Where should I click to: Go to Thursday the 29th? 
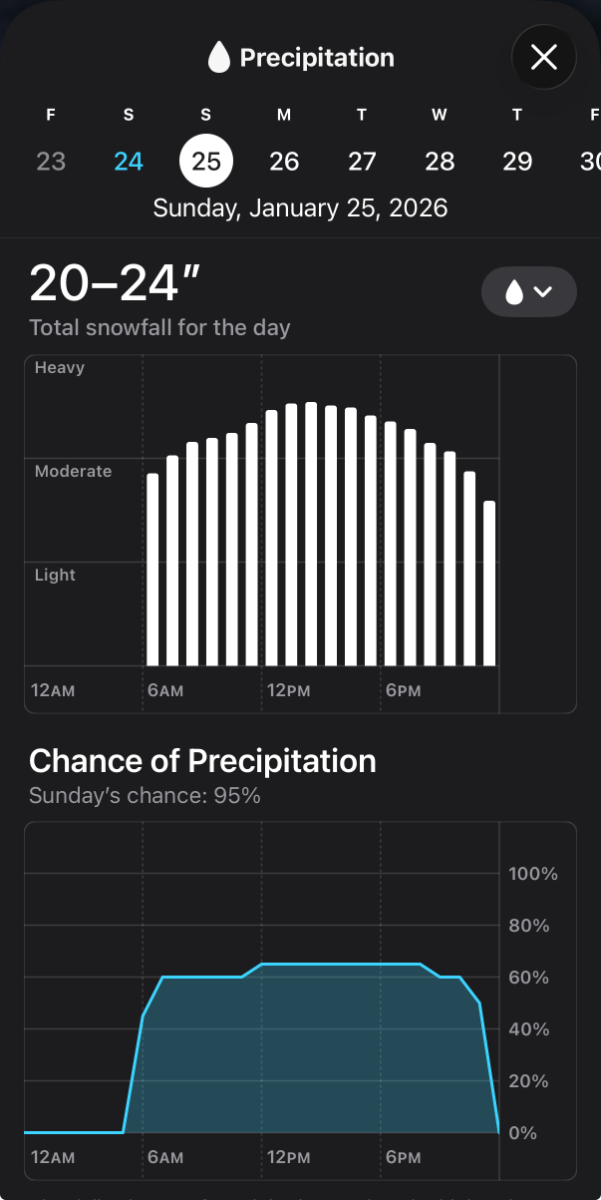517,161
